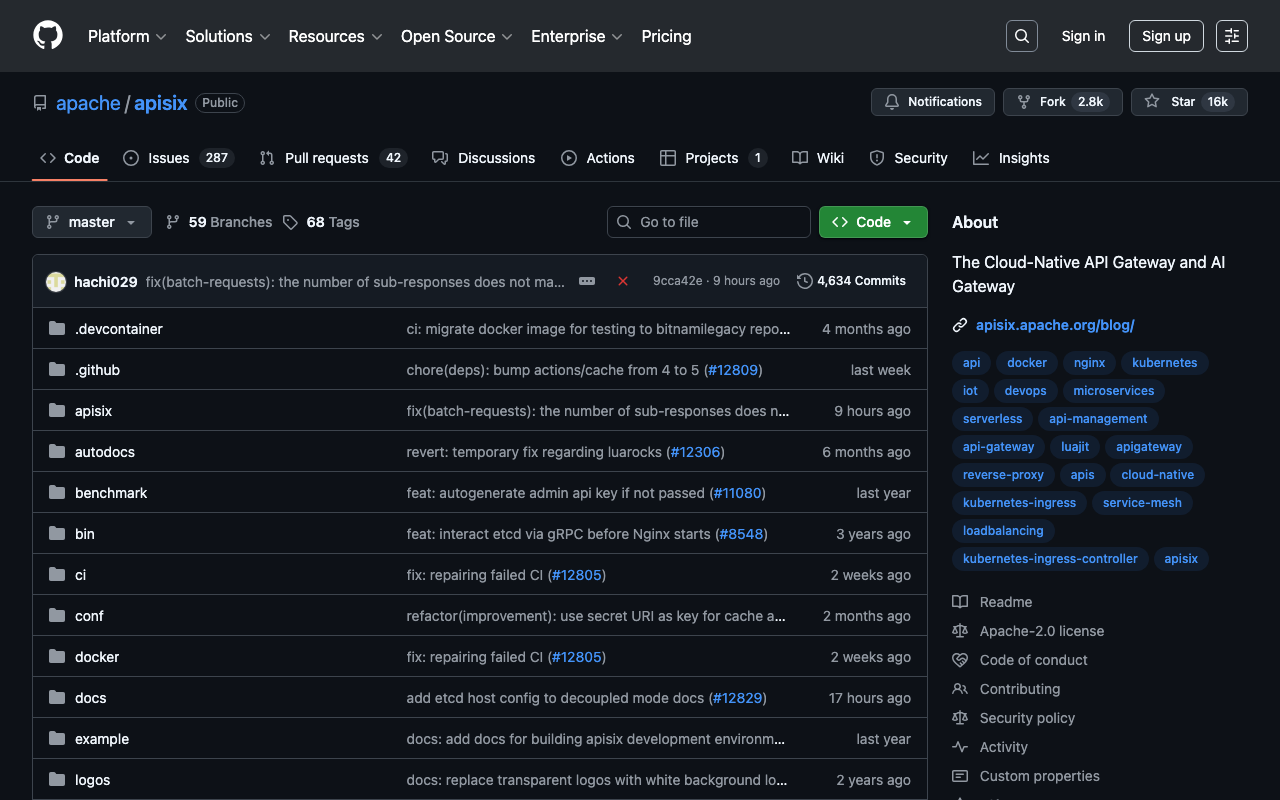Expand the green Code dropdown button
This screenshot has height=800, width=1280.
pos(873,222)
